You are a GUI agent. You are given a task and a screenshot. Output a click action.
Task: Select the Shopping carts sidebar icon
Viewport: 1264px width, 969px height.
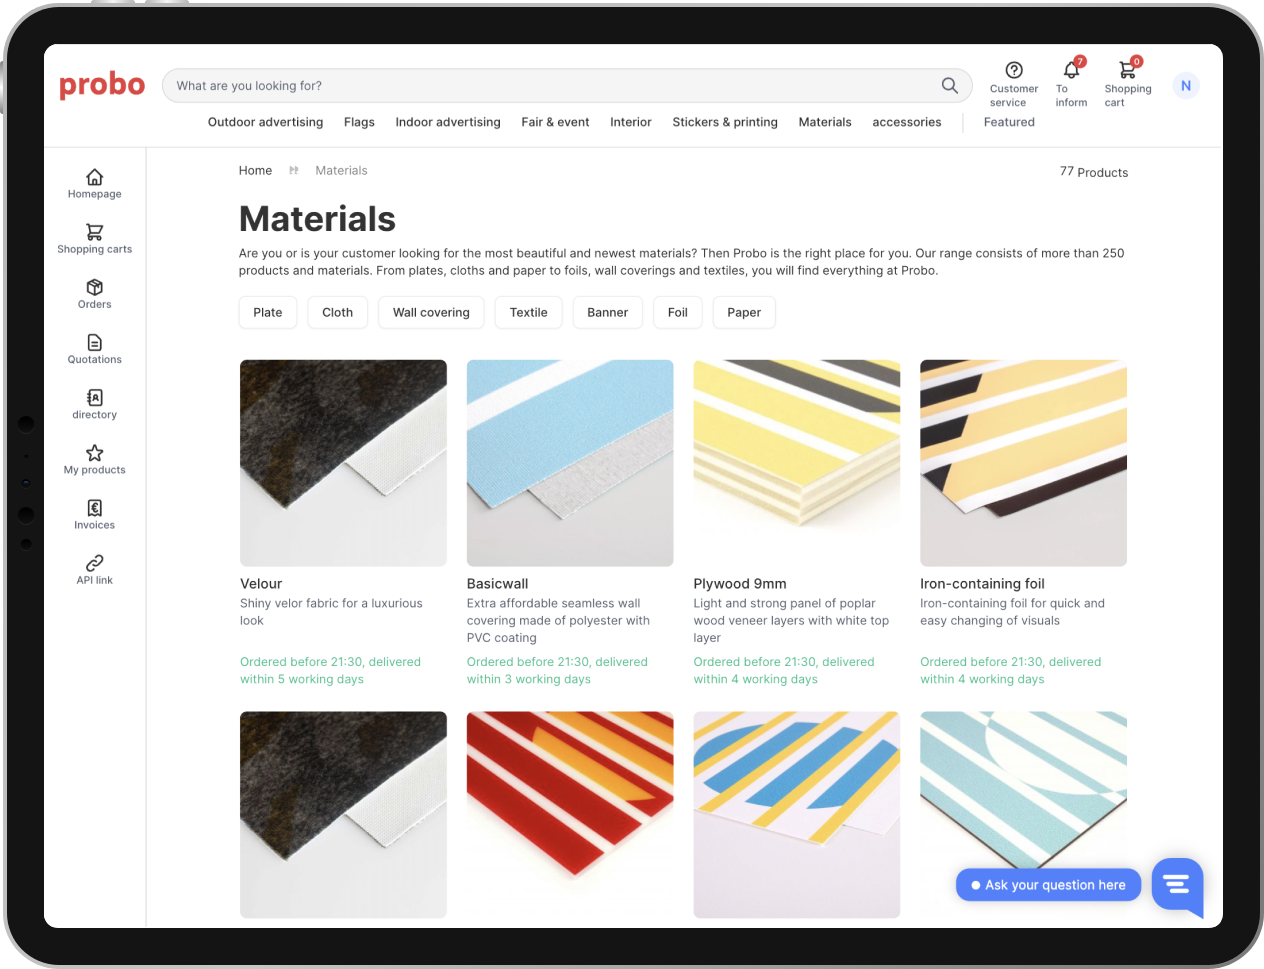(x=94, y=232)
